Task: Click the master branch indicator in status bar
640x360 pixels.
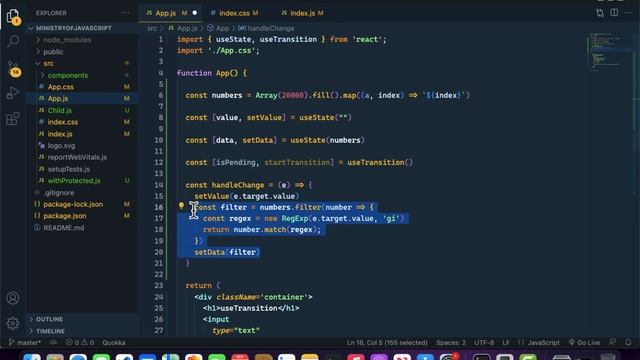Action: coord(24,342)
